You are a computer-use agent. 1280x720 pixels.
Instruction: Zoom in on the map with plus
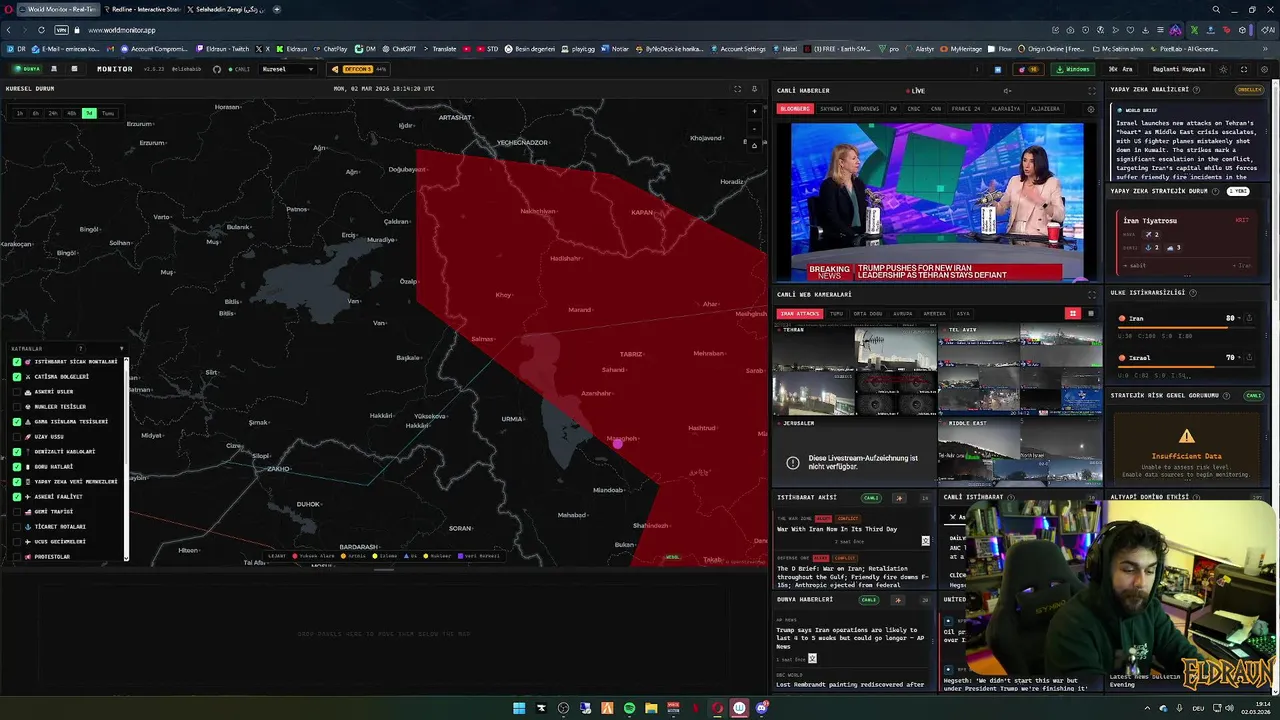tap(755, 111)
